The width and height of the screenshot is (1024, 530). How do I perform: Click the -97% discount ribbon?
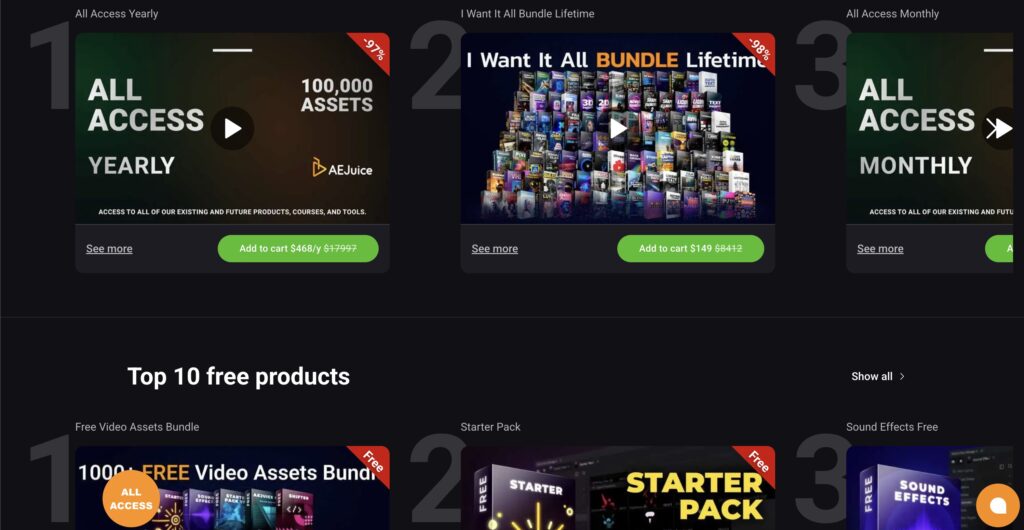tap(372, 50)
